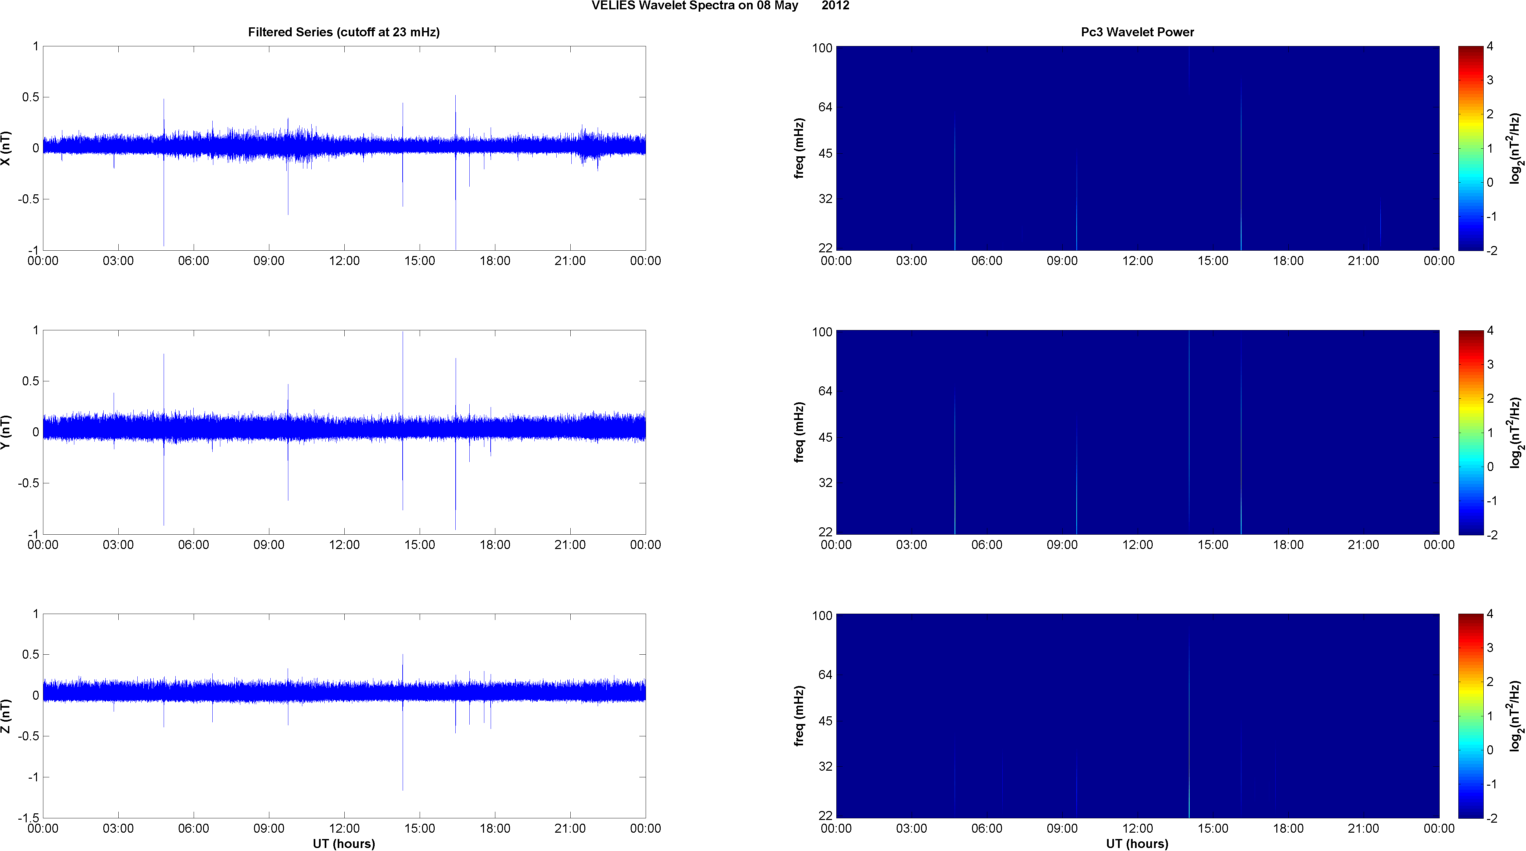Click the spike near 04:50 in X filtered series

(164, 172)
